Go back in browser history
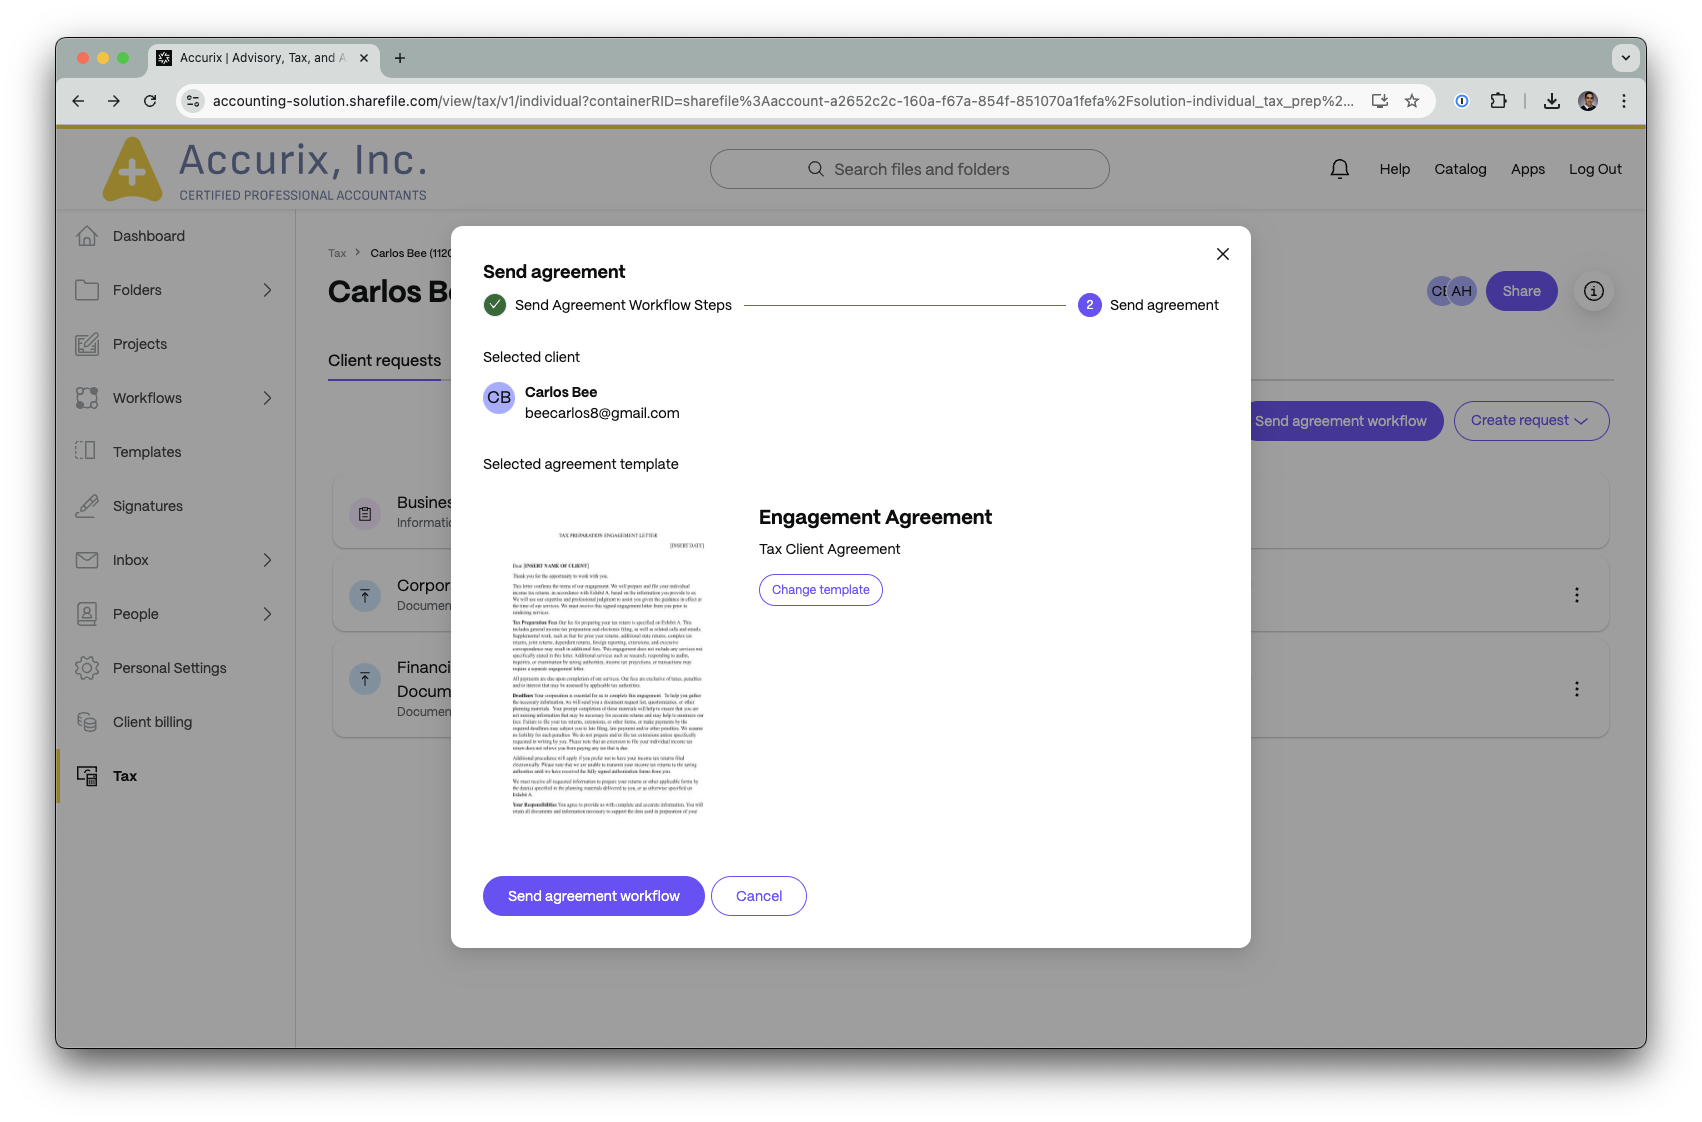The image size is (1702, 1122). click(x=78, y=101)
